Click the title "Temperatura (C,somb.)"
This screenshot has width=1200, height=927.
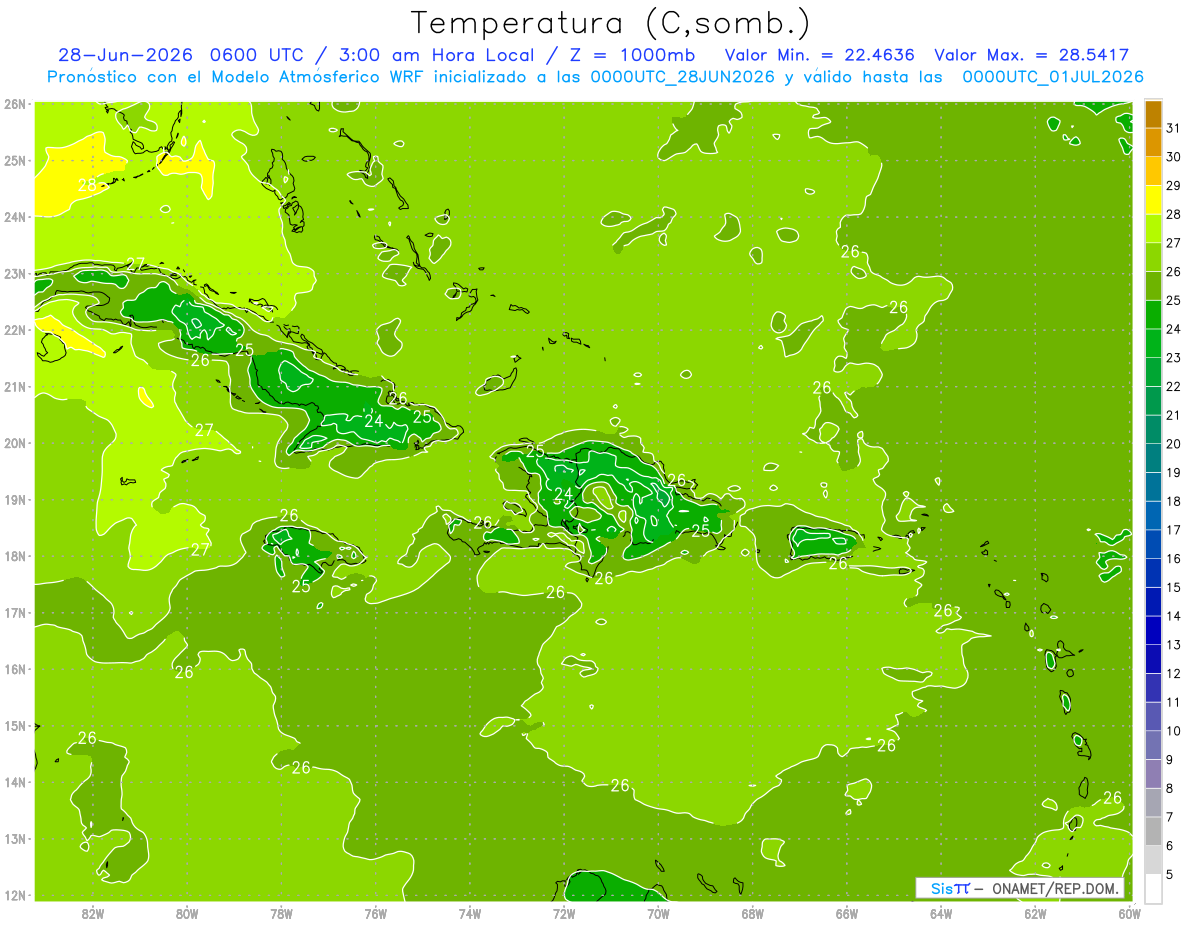click(611, 23)
